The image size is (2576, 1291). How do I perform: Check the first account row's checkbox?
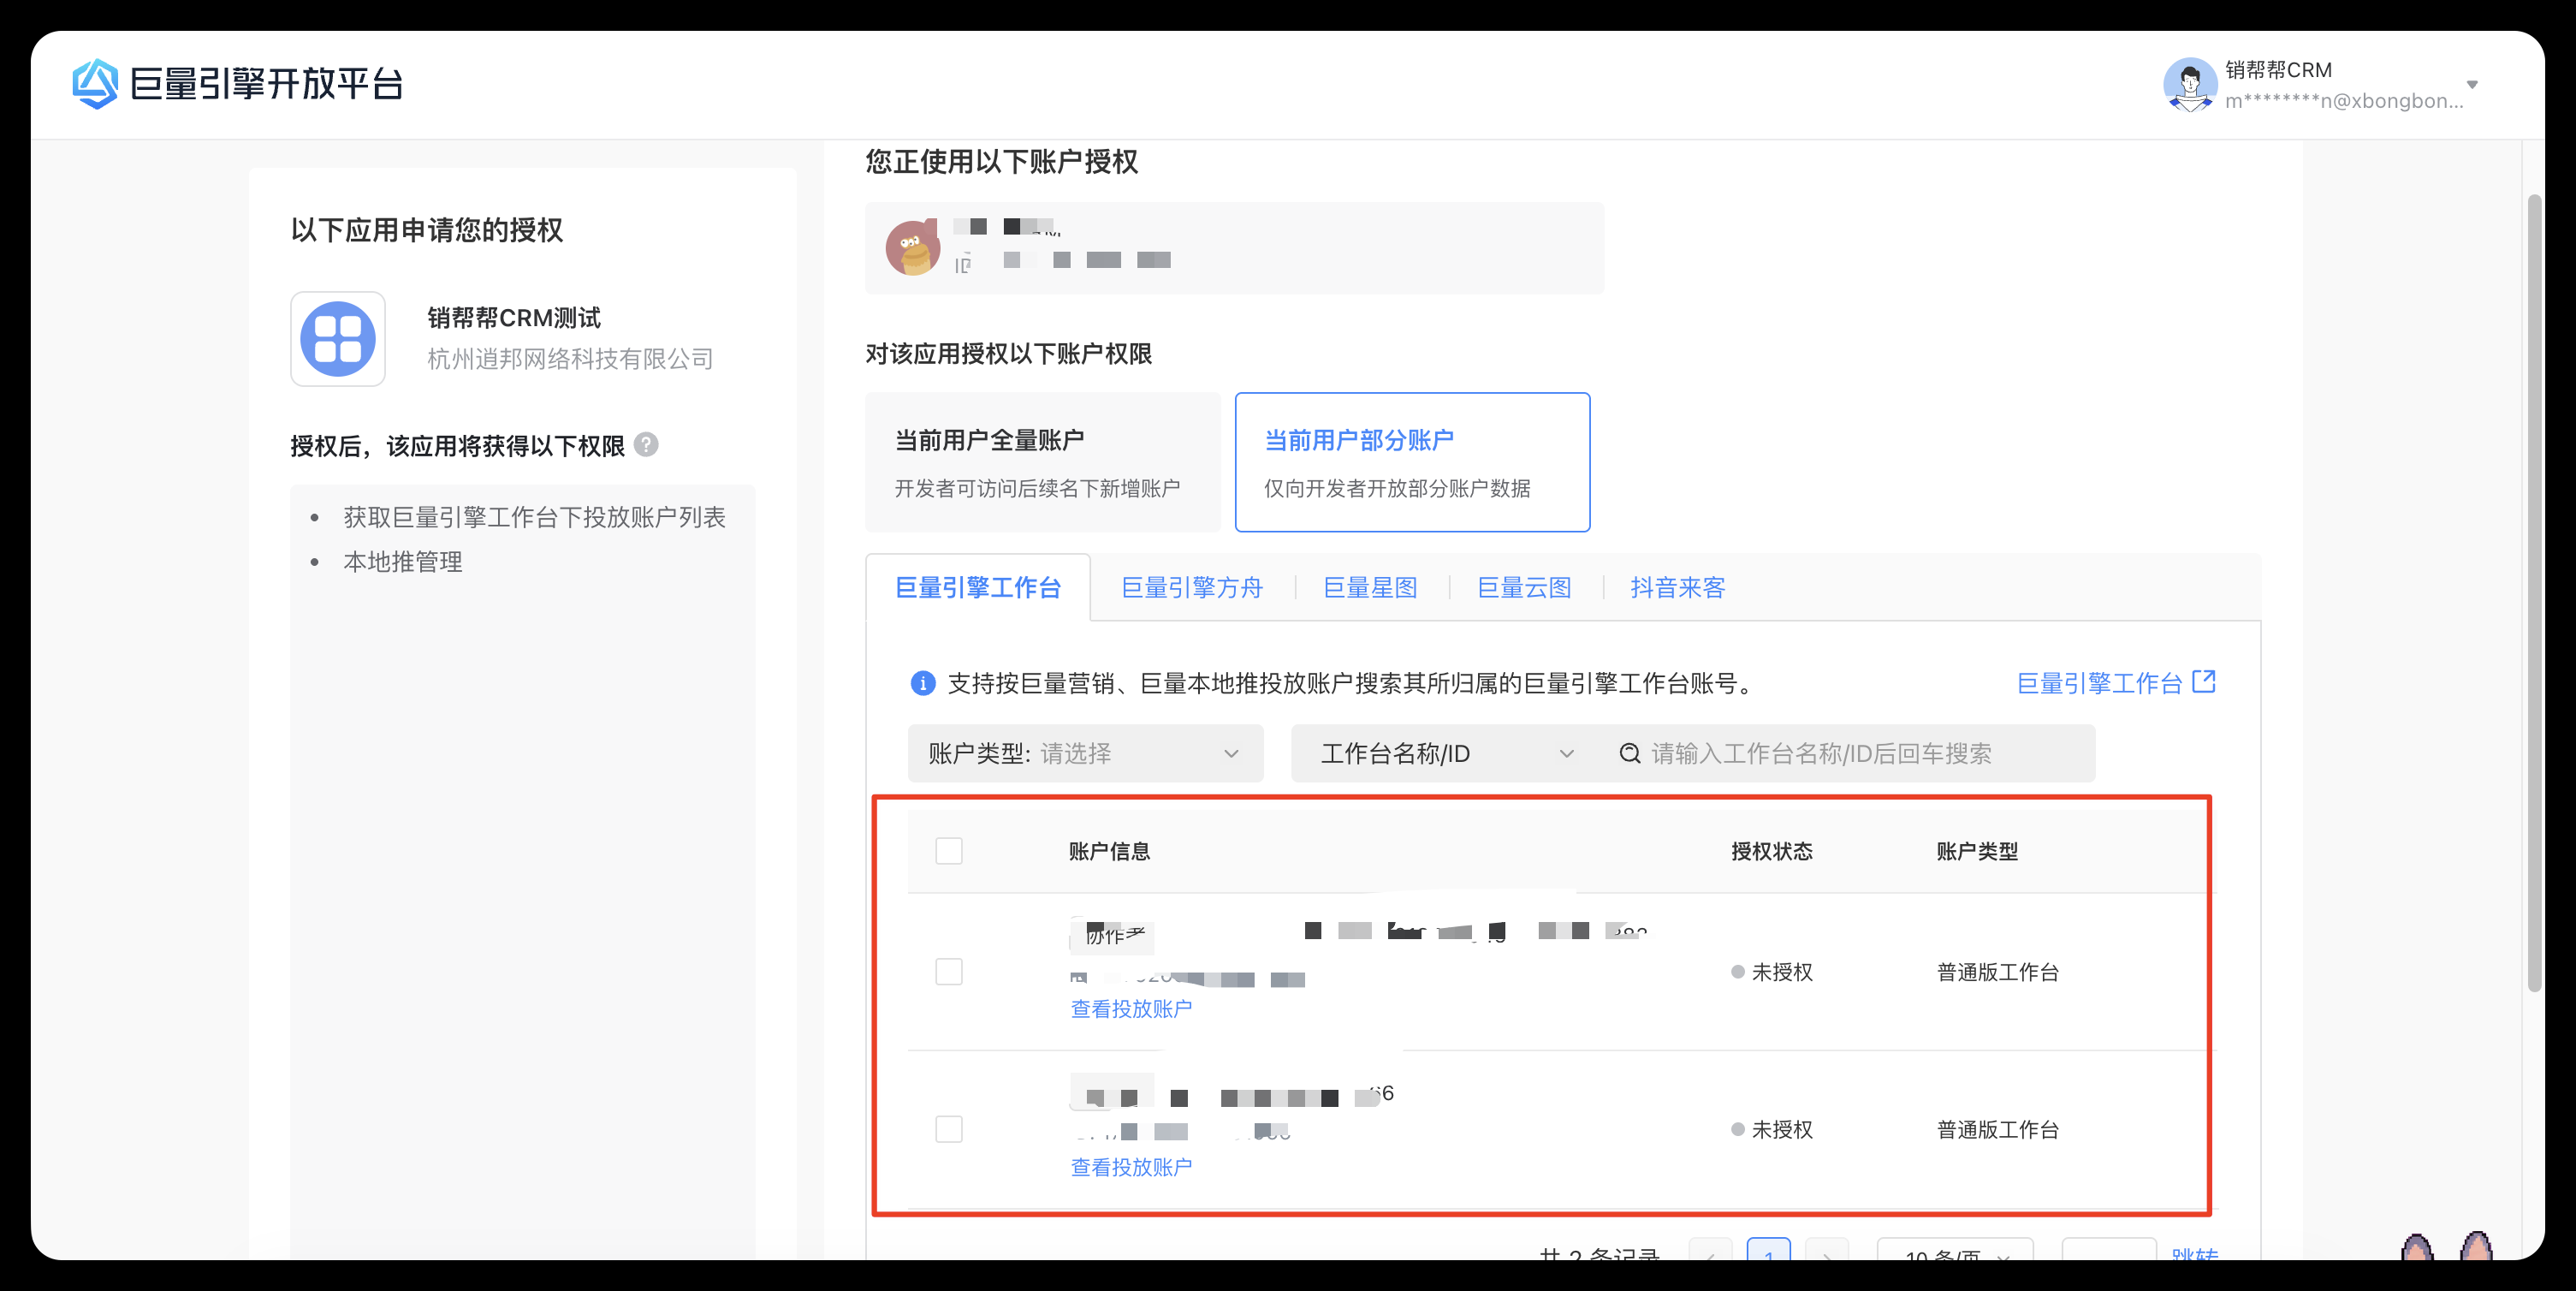[949, 971]
